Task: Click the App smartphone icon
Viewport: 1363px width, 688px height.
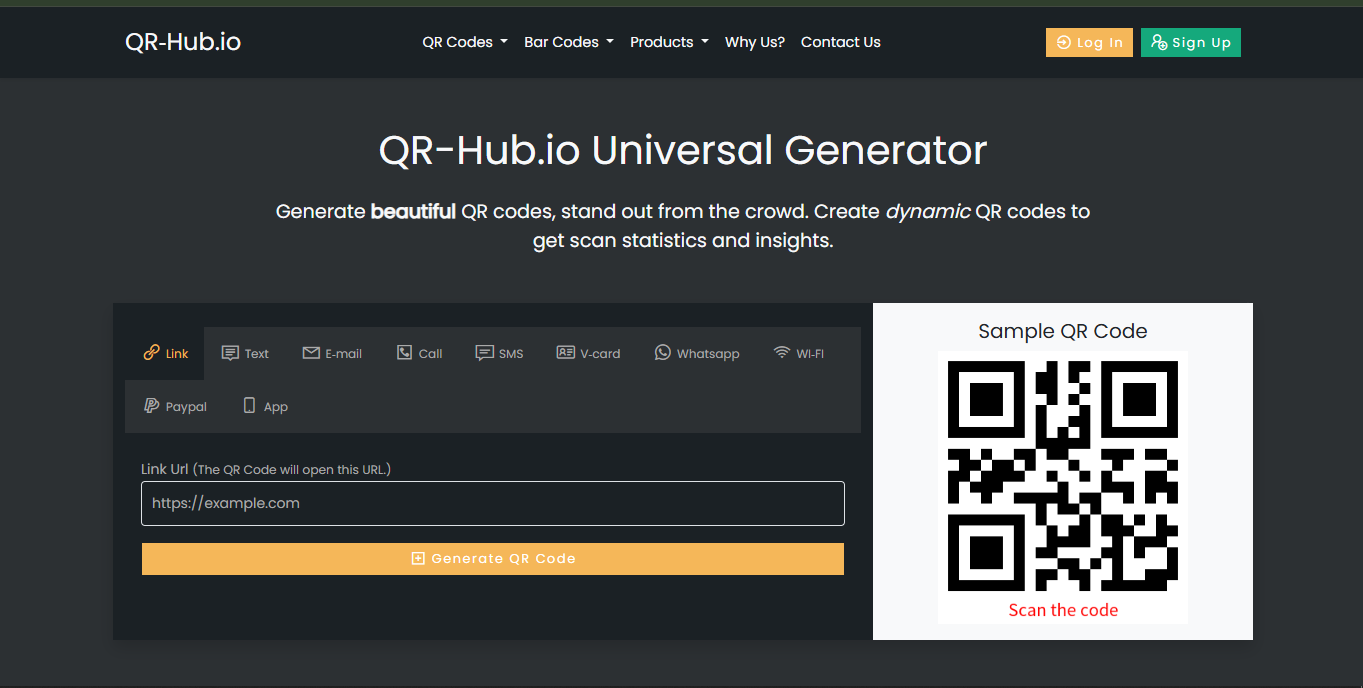Action: [x=249, y=406]
